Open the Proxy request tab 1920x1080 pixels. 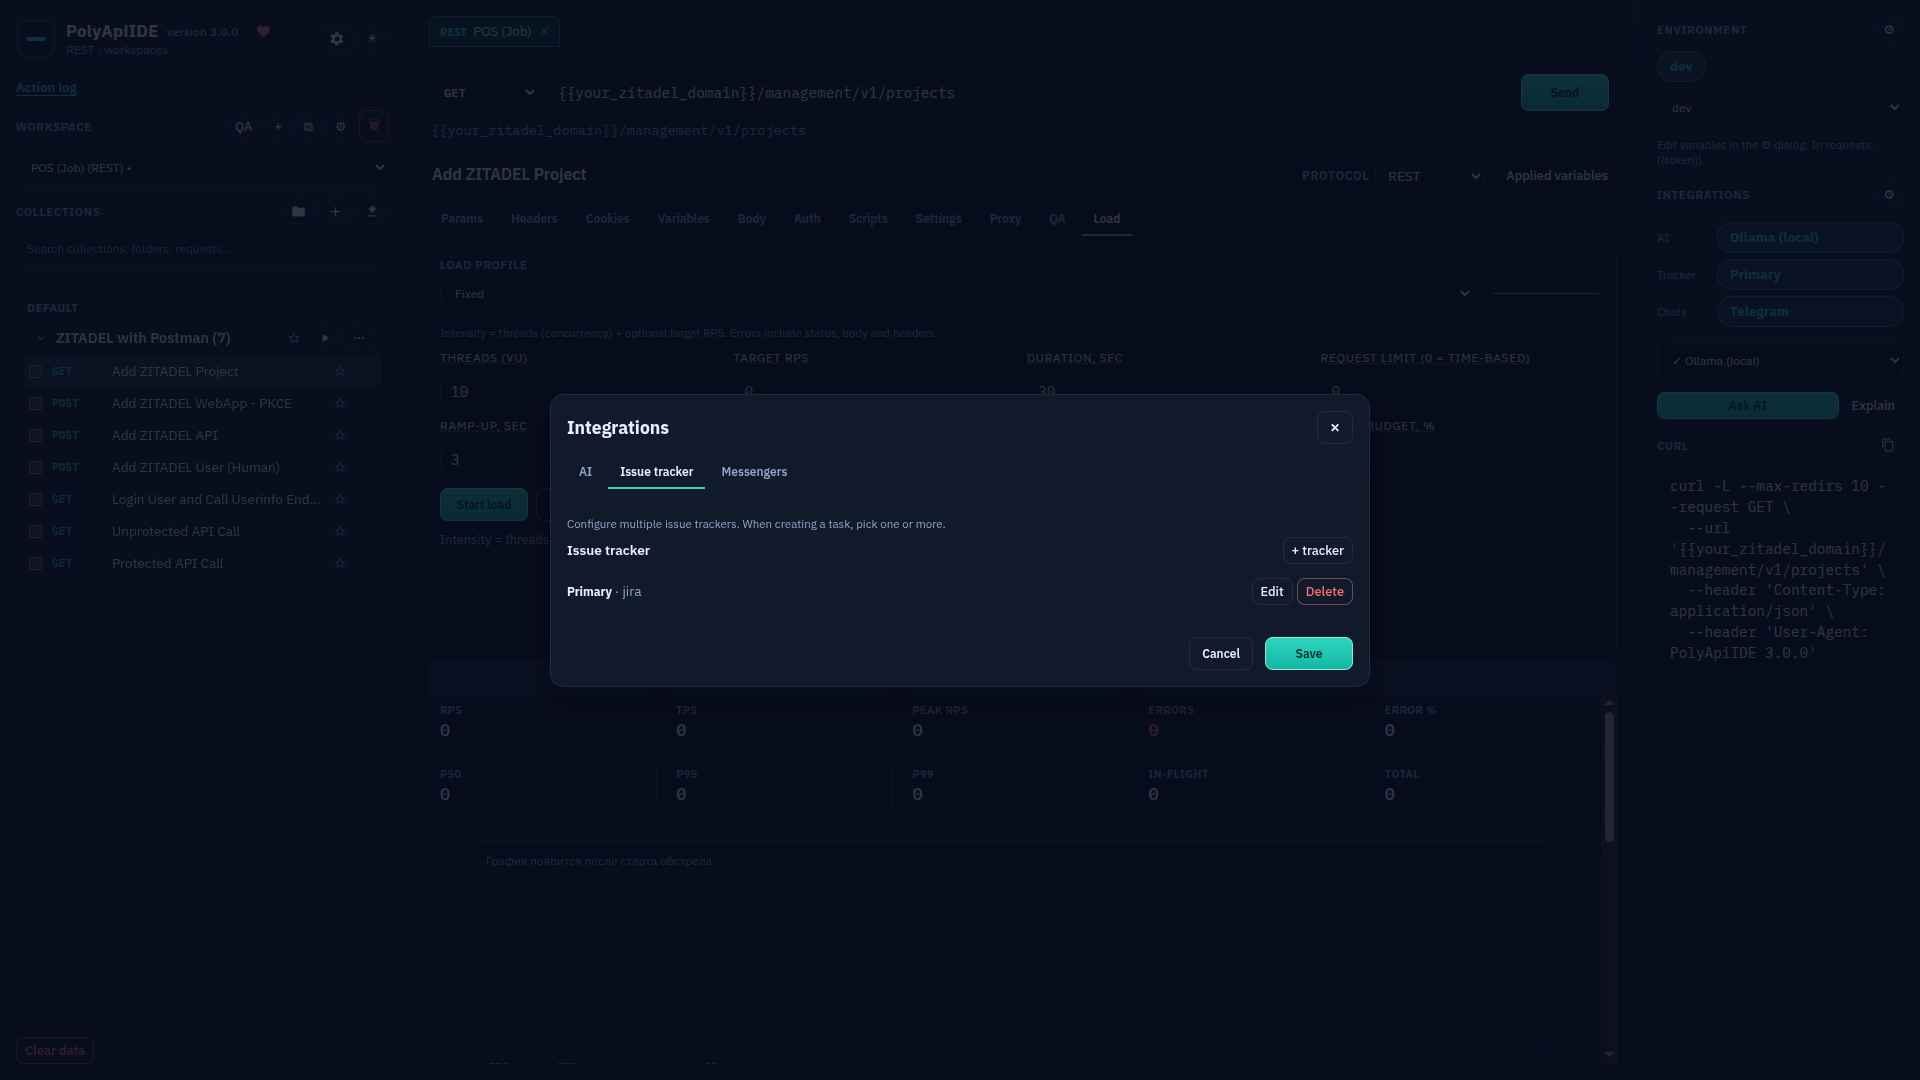pos(1005,219)
